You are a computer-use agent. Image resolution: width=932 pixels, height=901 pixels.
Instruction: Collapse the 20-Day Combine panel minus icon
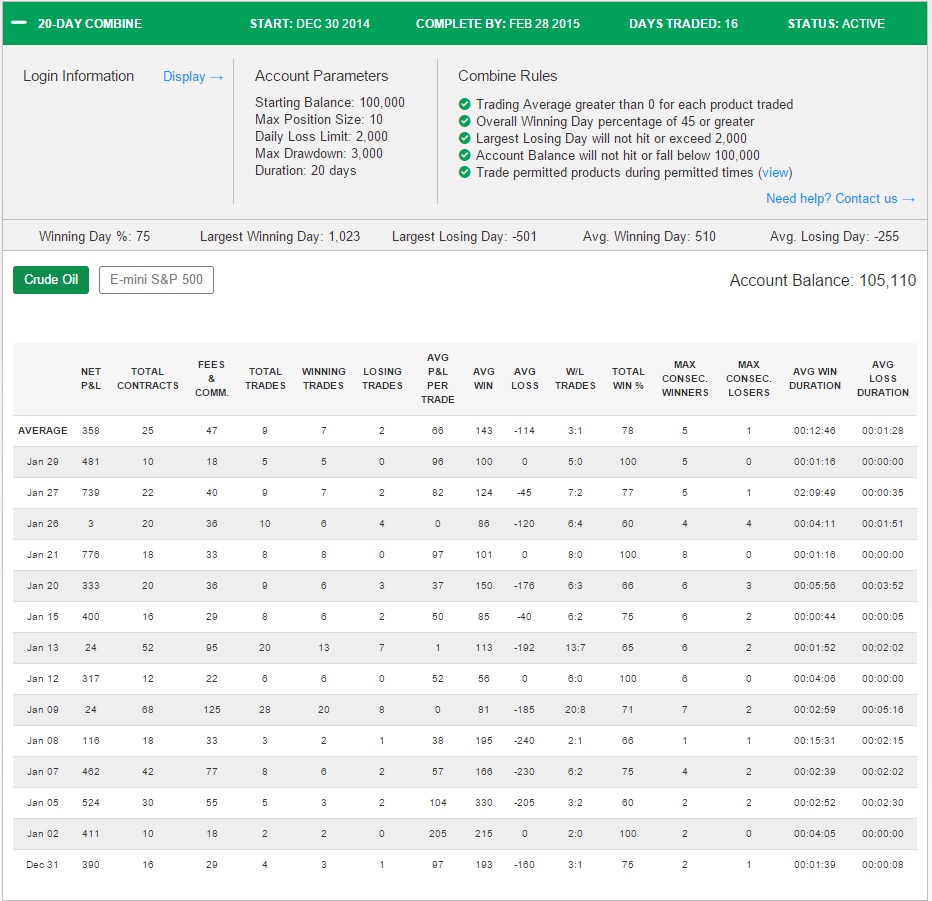pos(19,23)
